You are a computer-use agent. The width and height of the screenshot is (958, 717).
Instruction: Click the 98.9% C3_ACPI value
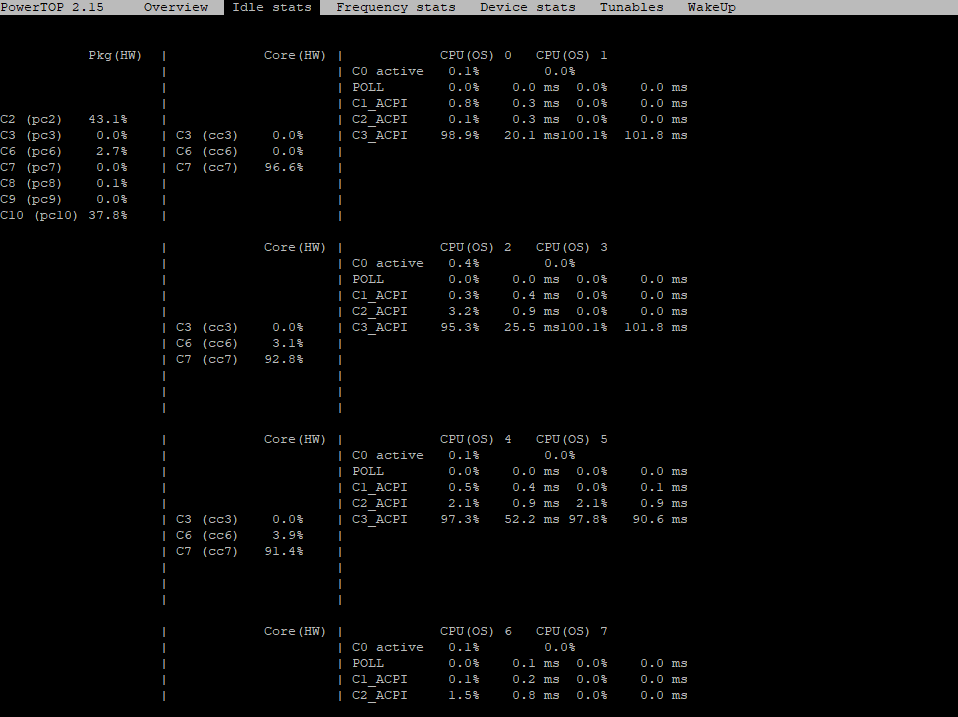tap(460, 136)
